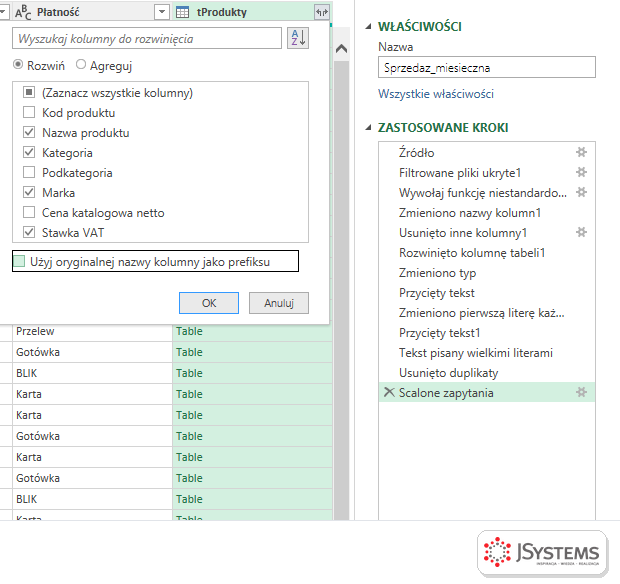
Task: Click the A-Z sort columns icon
Action: [298, 38]
